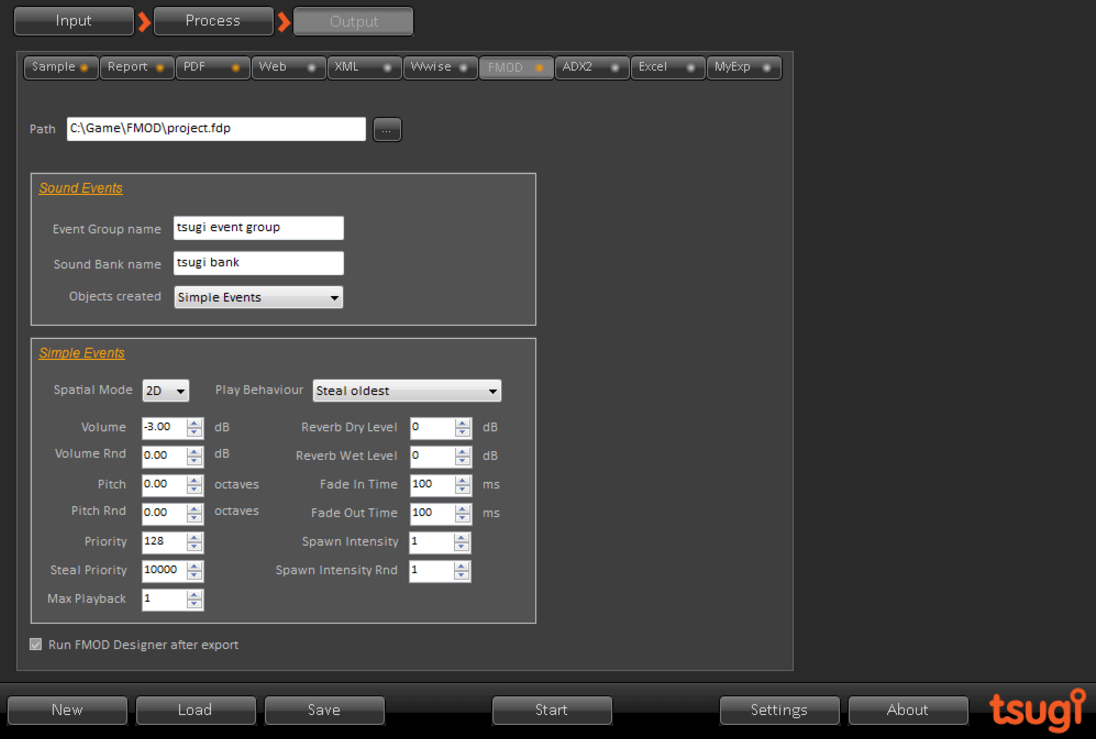Click the Start button
Screen dimensions: 1096x739
pyautogui.click(x=551, y=710)
